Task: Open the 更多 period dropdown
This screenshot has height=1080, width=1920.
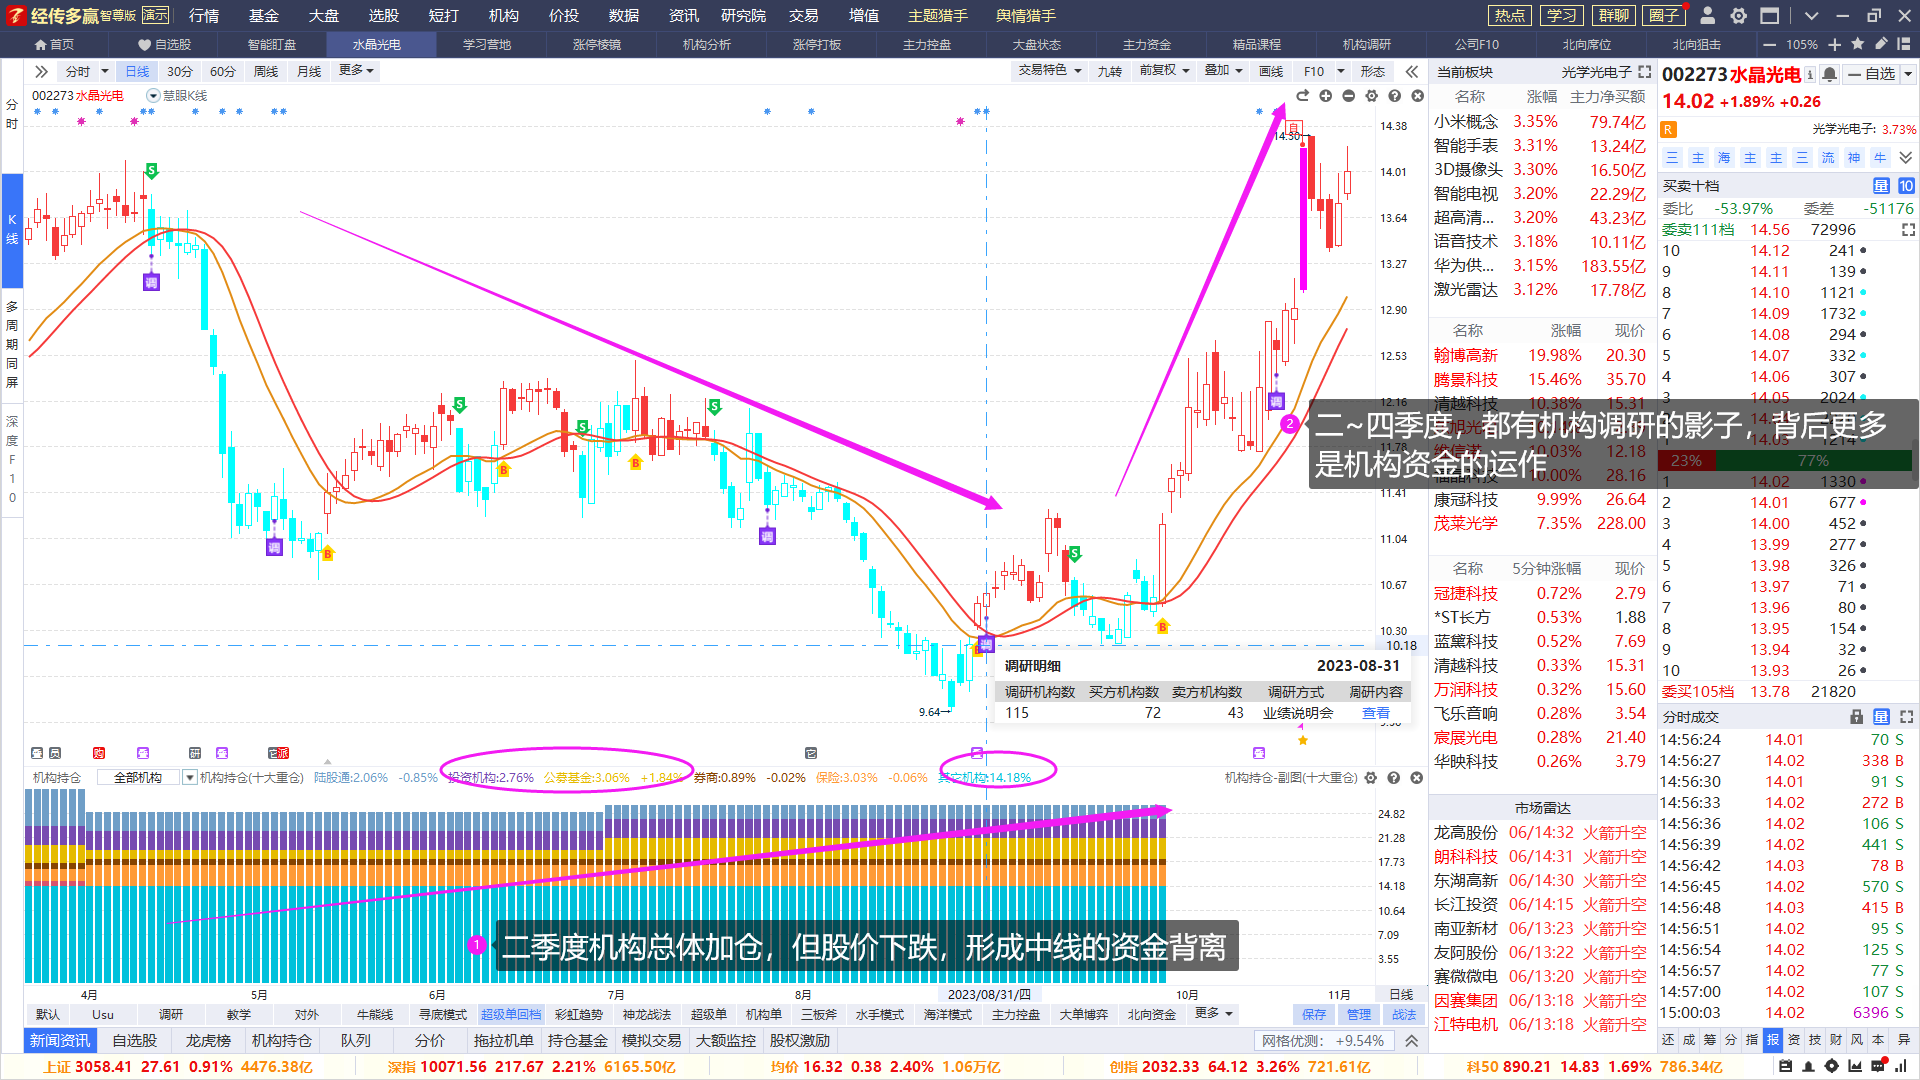Action: pyautogui.click(x=356, y=71)
